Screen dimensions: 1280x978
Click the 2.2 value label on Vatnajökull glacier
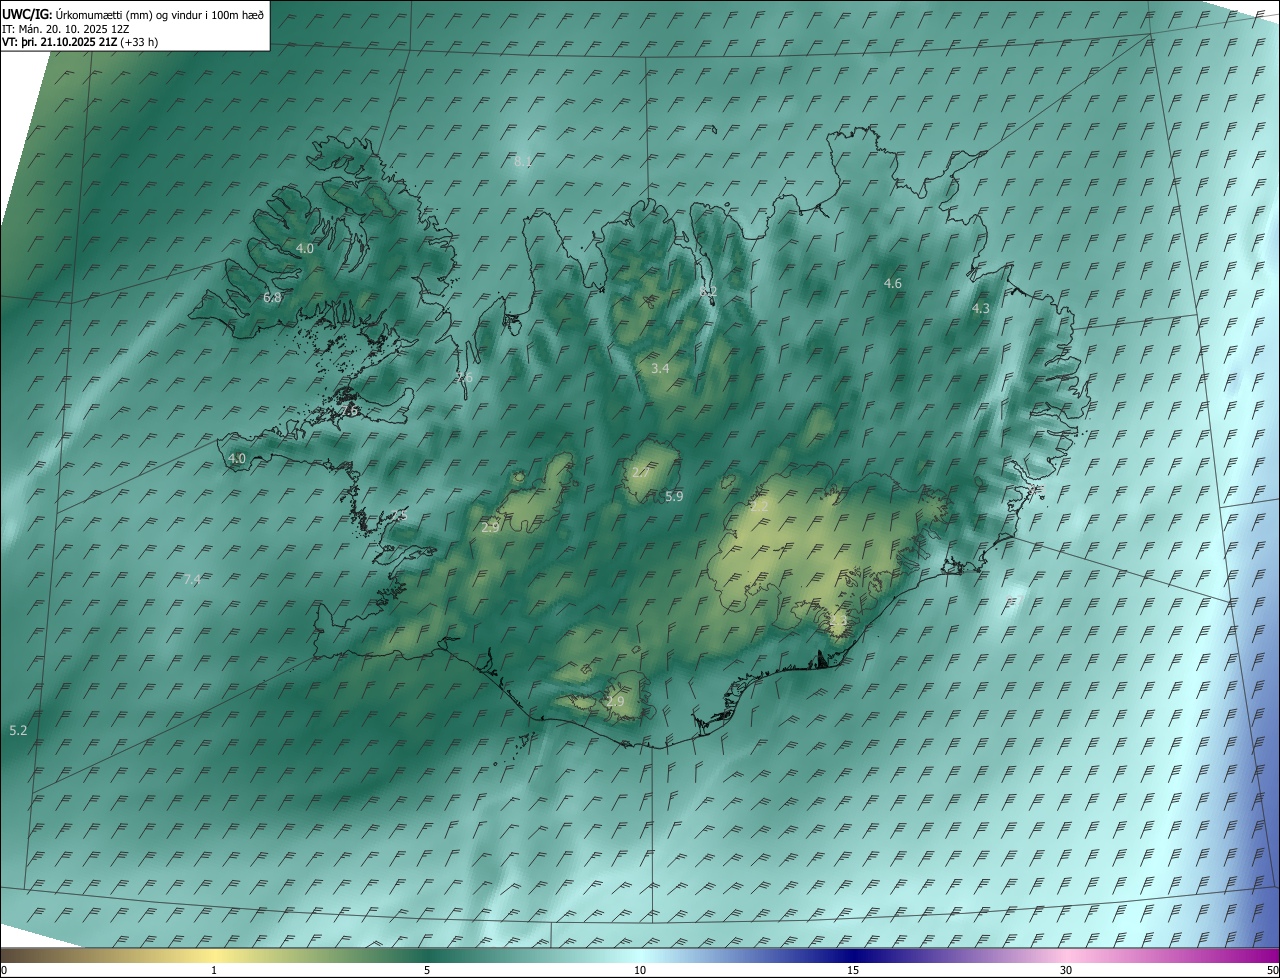(759, 507)
